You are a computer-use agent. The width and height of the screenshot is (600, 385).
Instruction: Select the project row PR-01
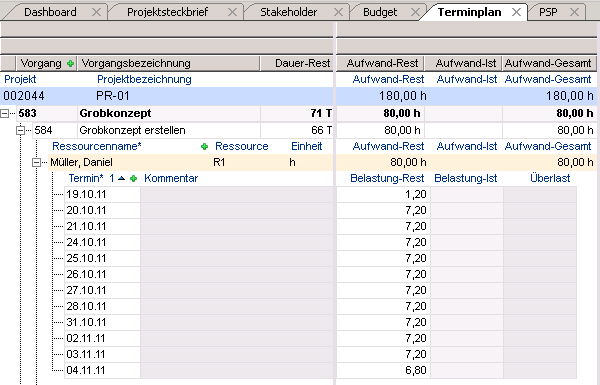(x=166, y=96)
